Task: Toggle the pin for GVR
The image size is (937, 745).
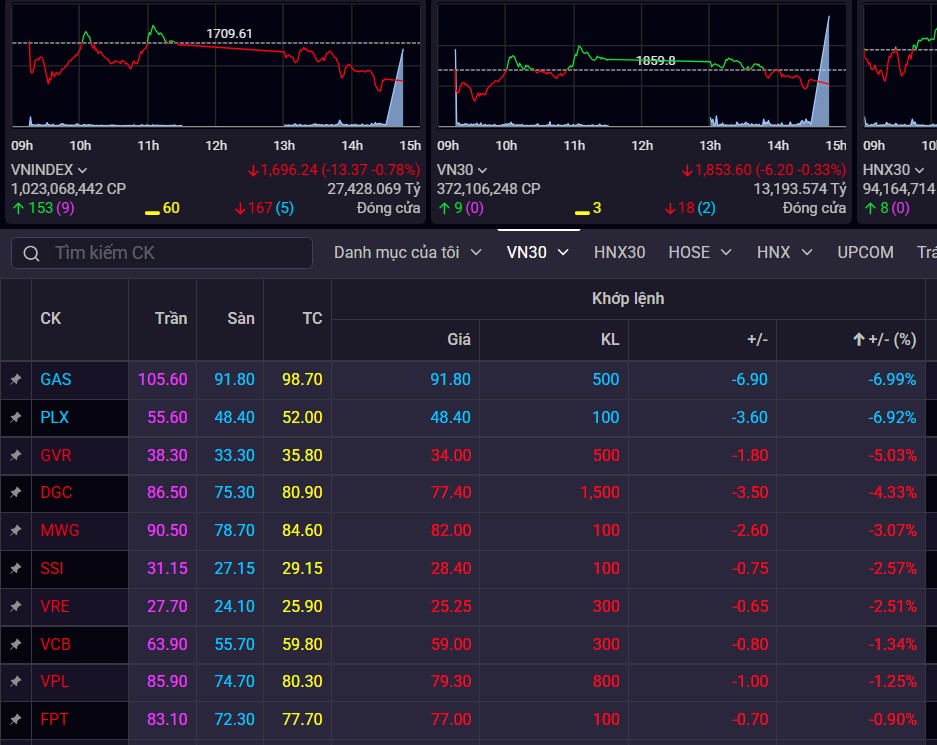Action: [x=15, y=455]
